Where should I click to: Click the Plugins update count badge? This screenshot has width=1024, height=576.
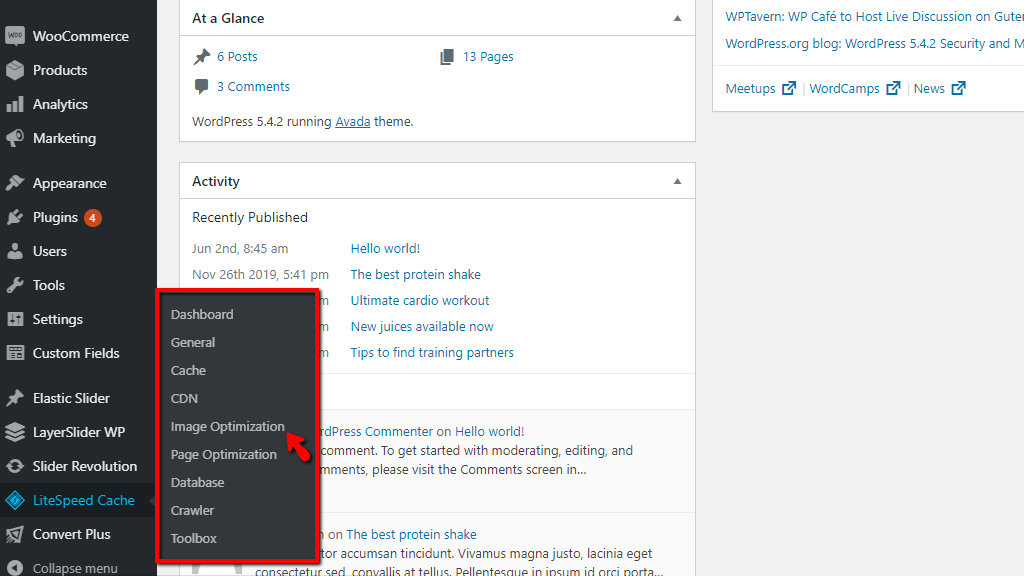(x=93, y=217)
